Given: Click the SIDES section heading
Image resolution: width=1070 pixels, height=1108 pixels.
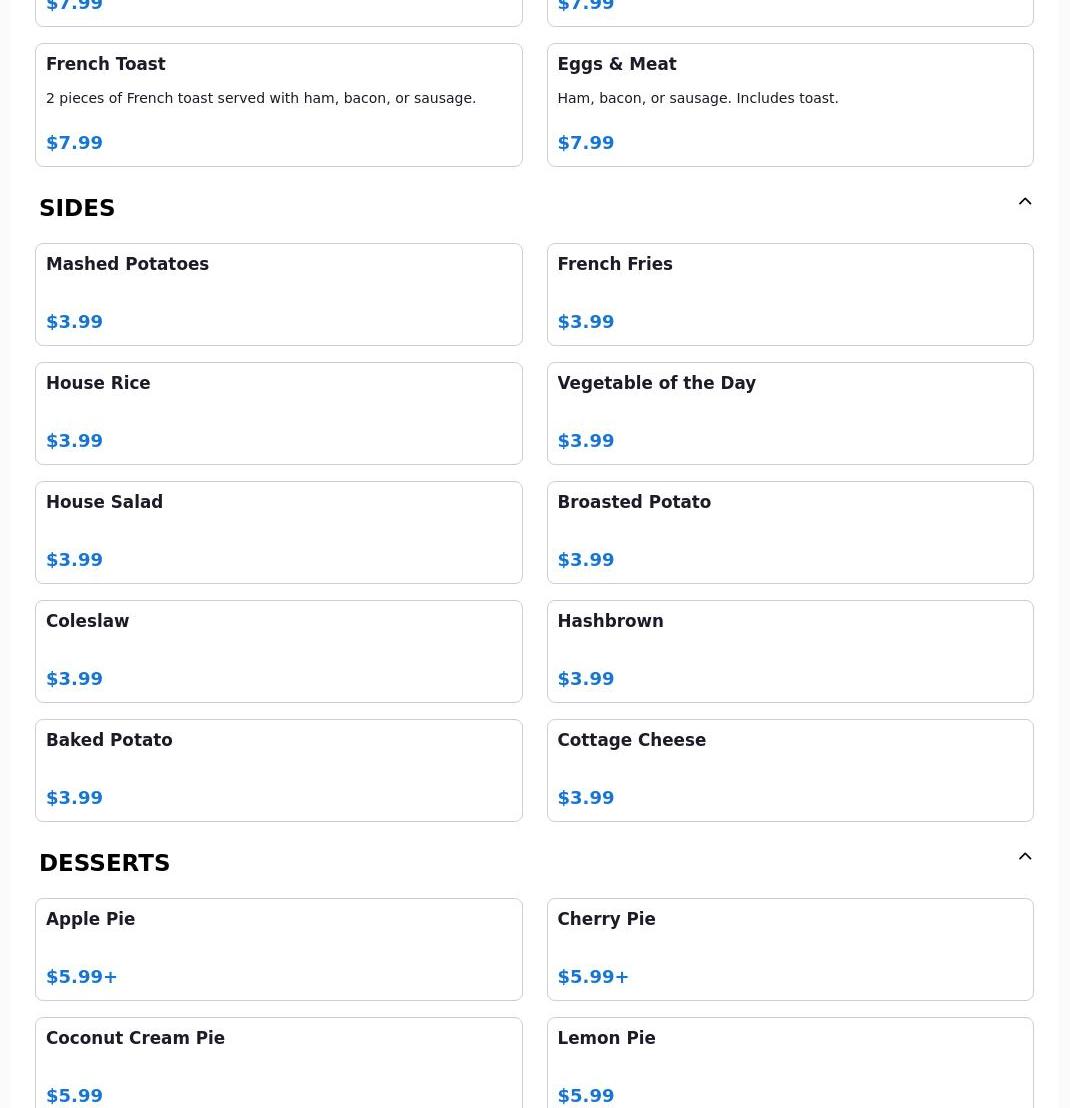Looking at the screenshot, I should point(77,208).
